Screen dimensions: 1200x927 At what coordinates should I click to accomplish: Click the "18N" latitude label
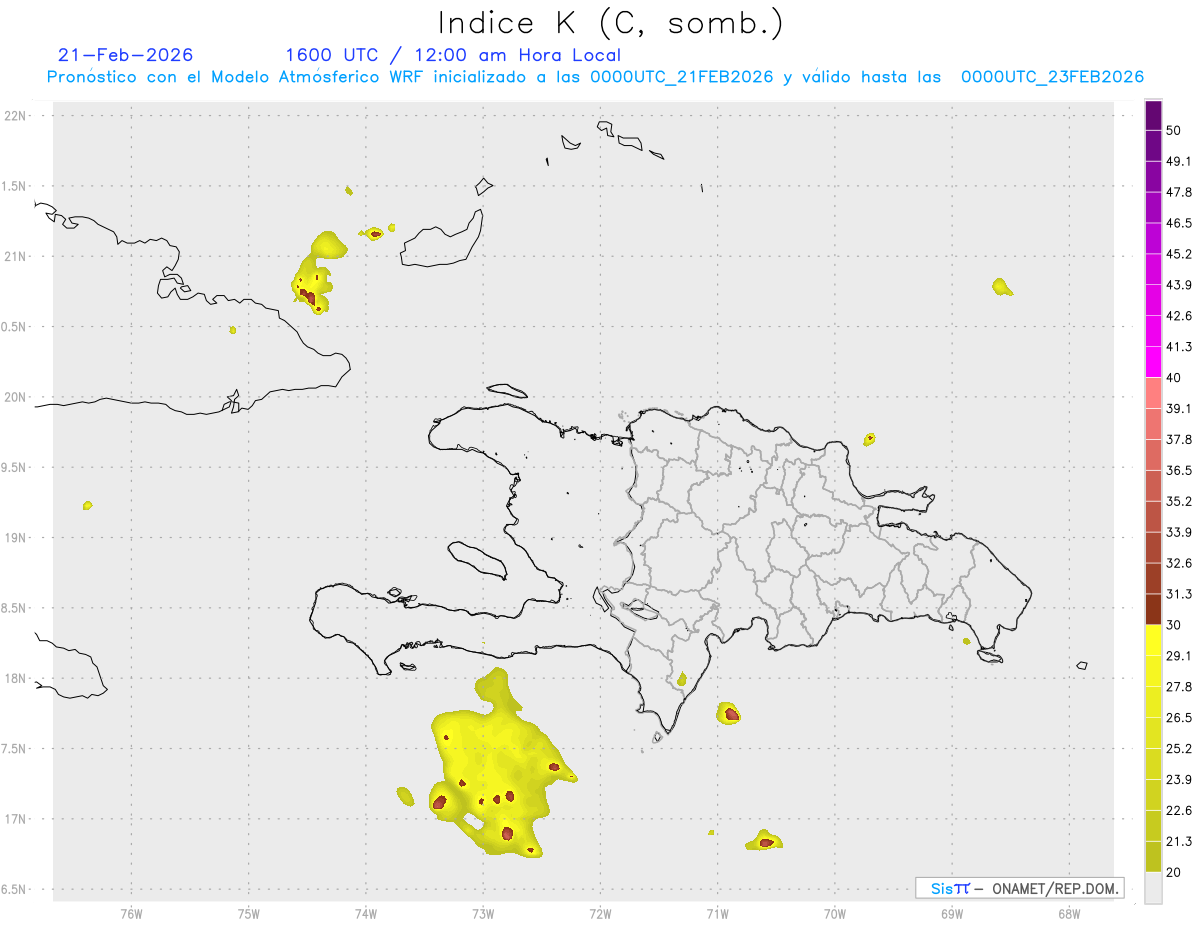coord(15,678)
